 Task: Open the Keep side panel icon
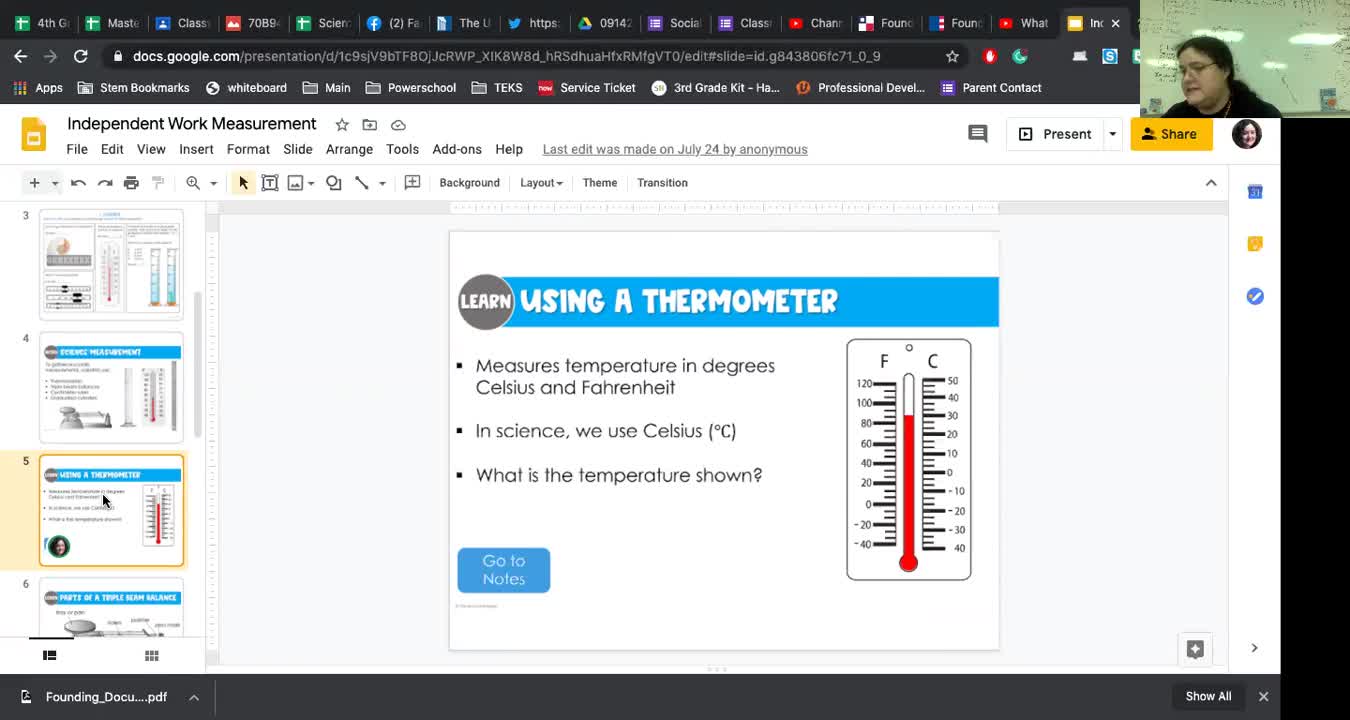point(1255,244)
